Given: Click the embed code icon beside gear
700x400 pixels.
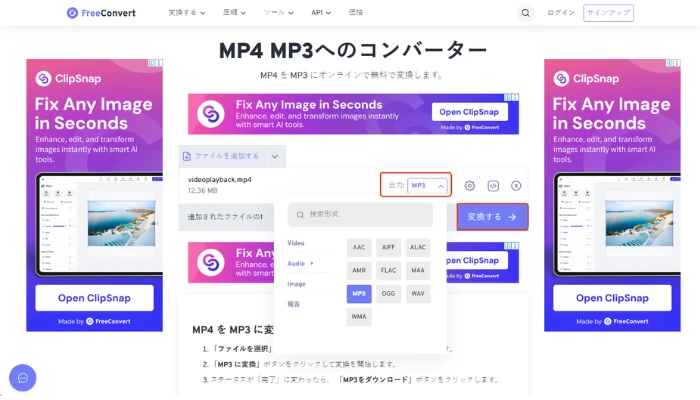Looking at the screenshot, I should point(493,186).
